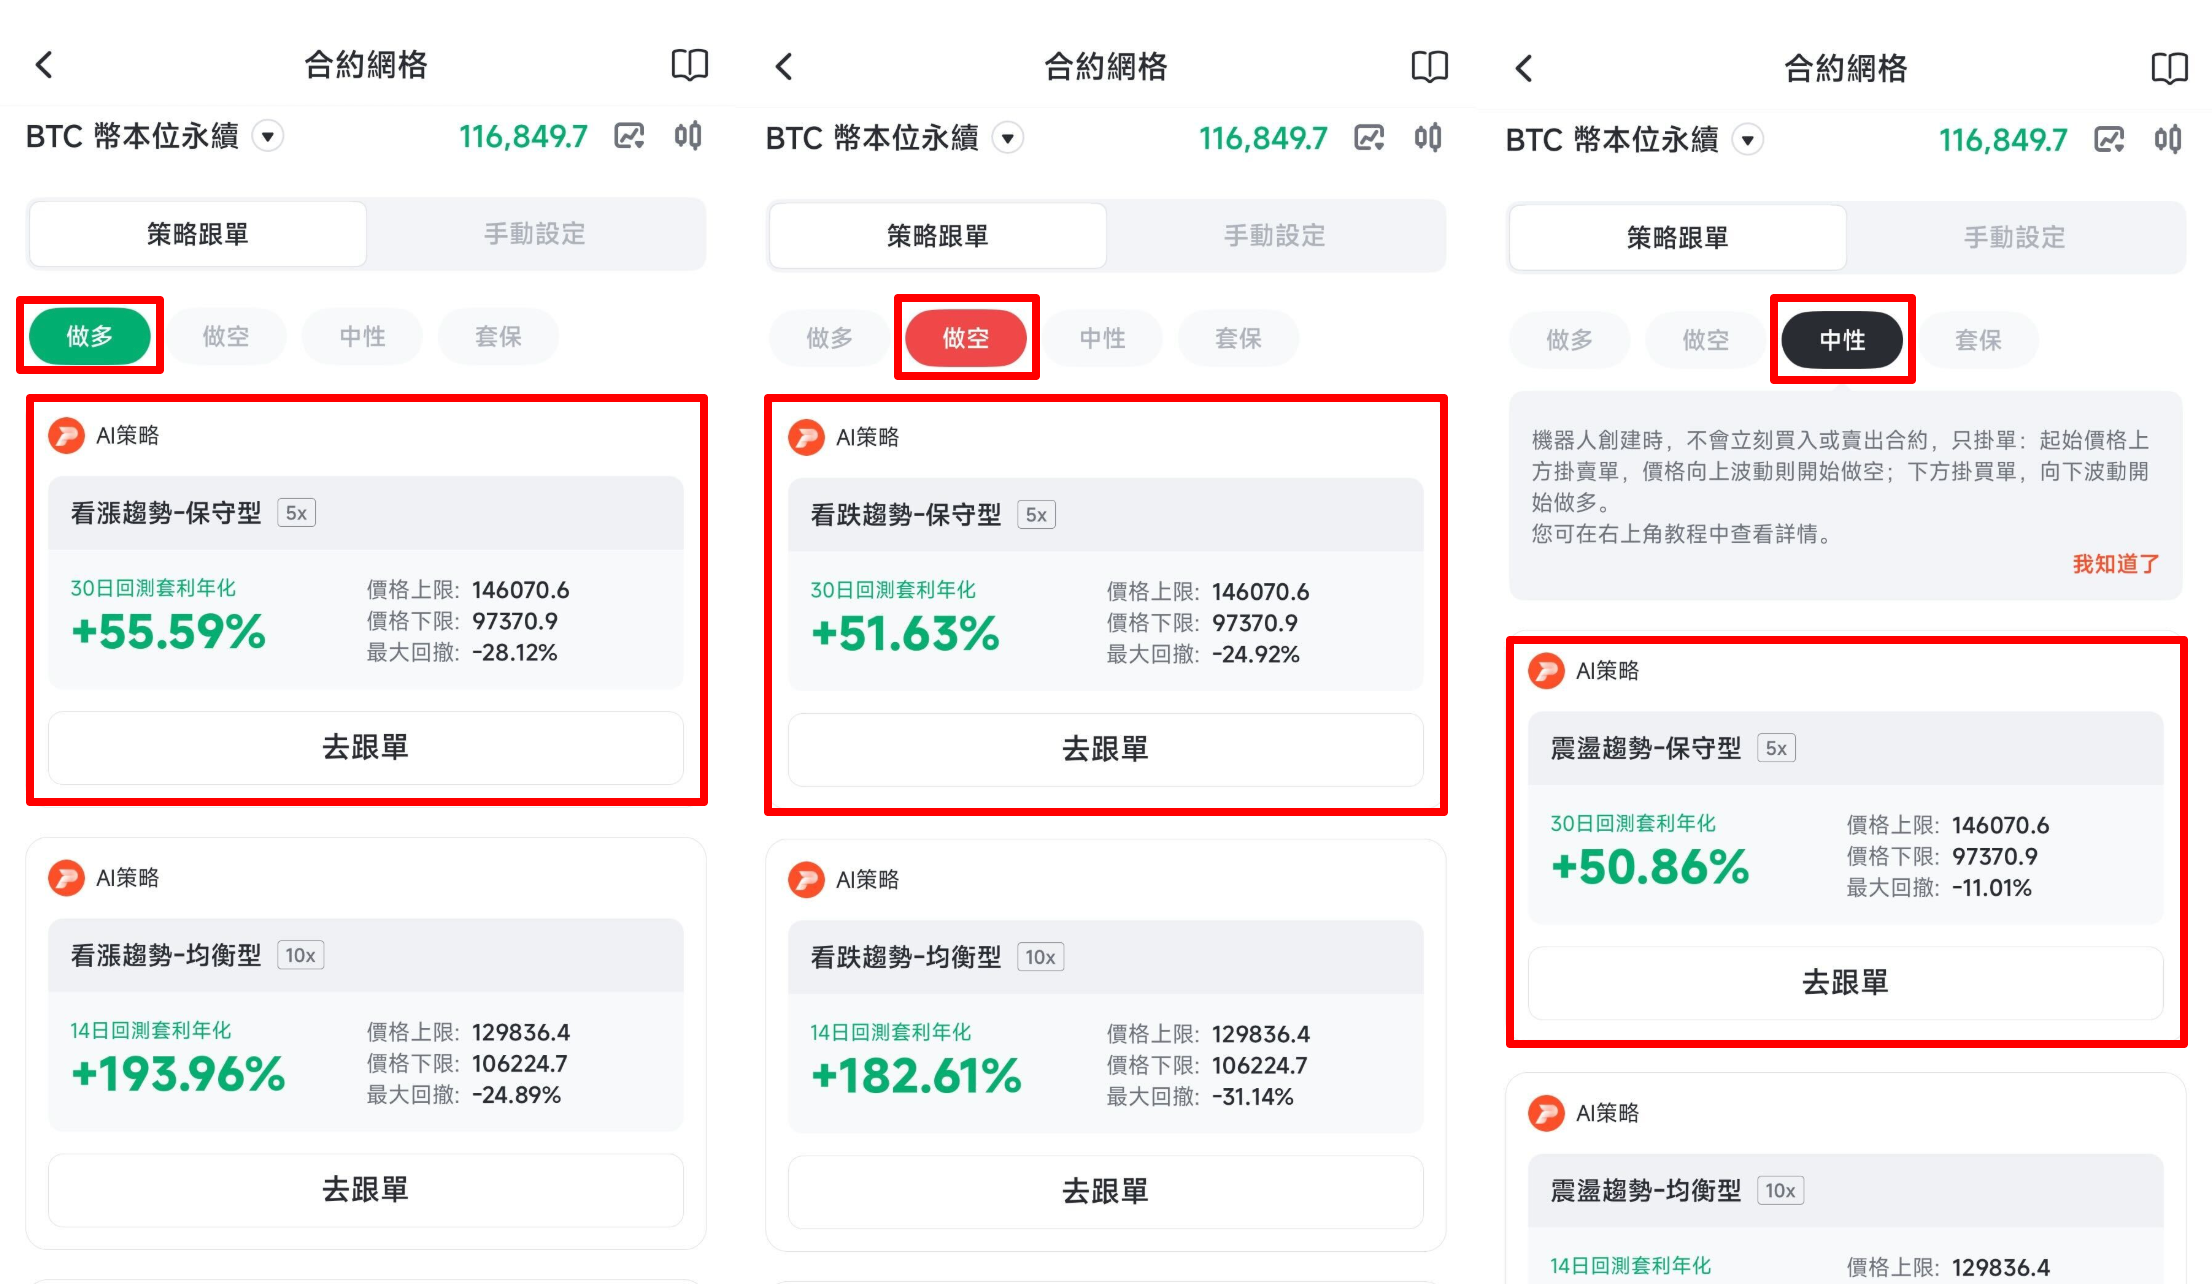Open the candlestick market data icon

point(689,137)
